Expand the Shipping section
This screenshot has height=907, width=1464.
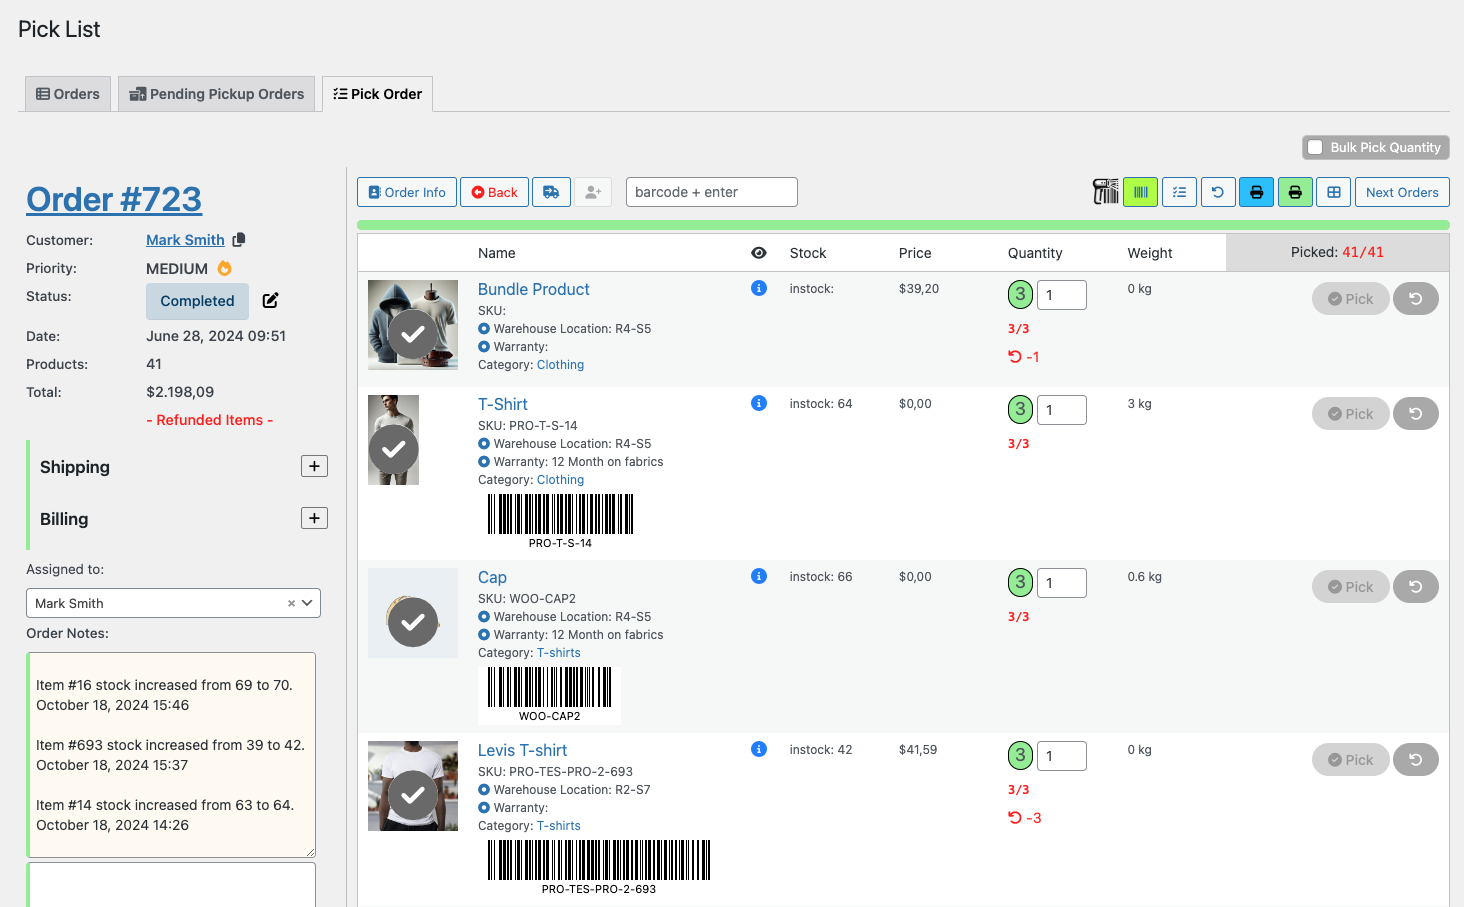(x=314, y=465)
